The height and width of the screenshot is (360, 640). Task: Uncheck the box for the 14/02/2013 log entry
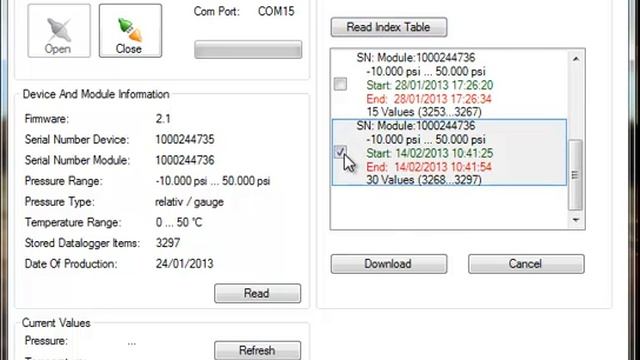tap(340, 152)
